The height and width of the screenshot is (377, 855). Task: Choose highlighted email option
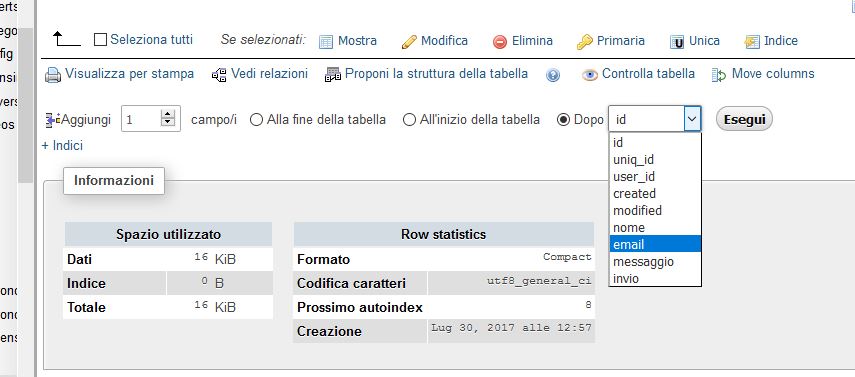[655, 244]
